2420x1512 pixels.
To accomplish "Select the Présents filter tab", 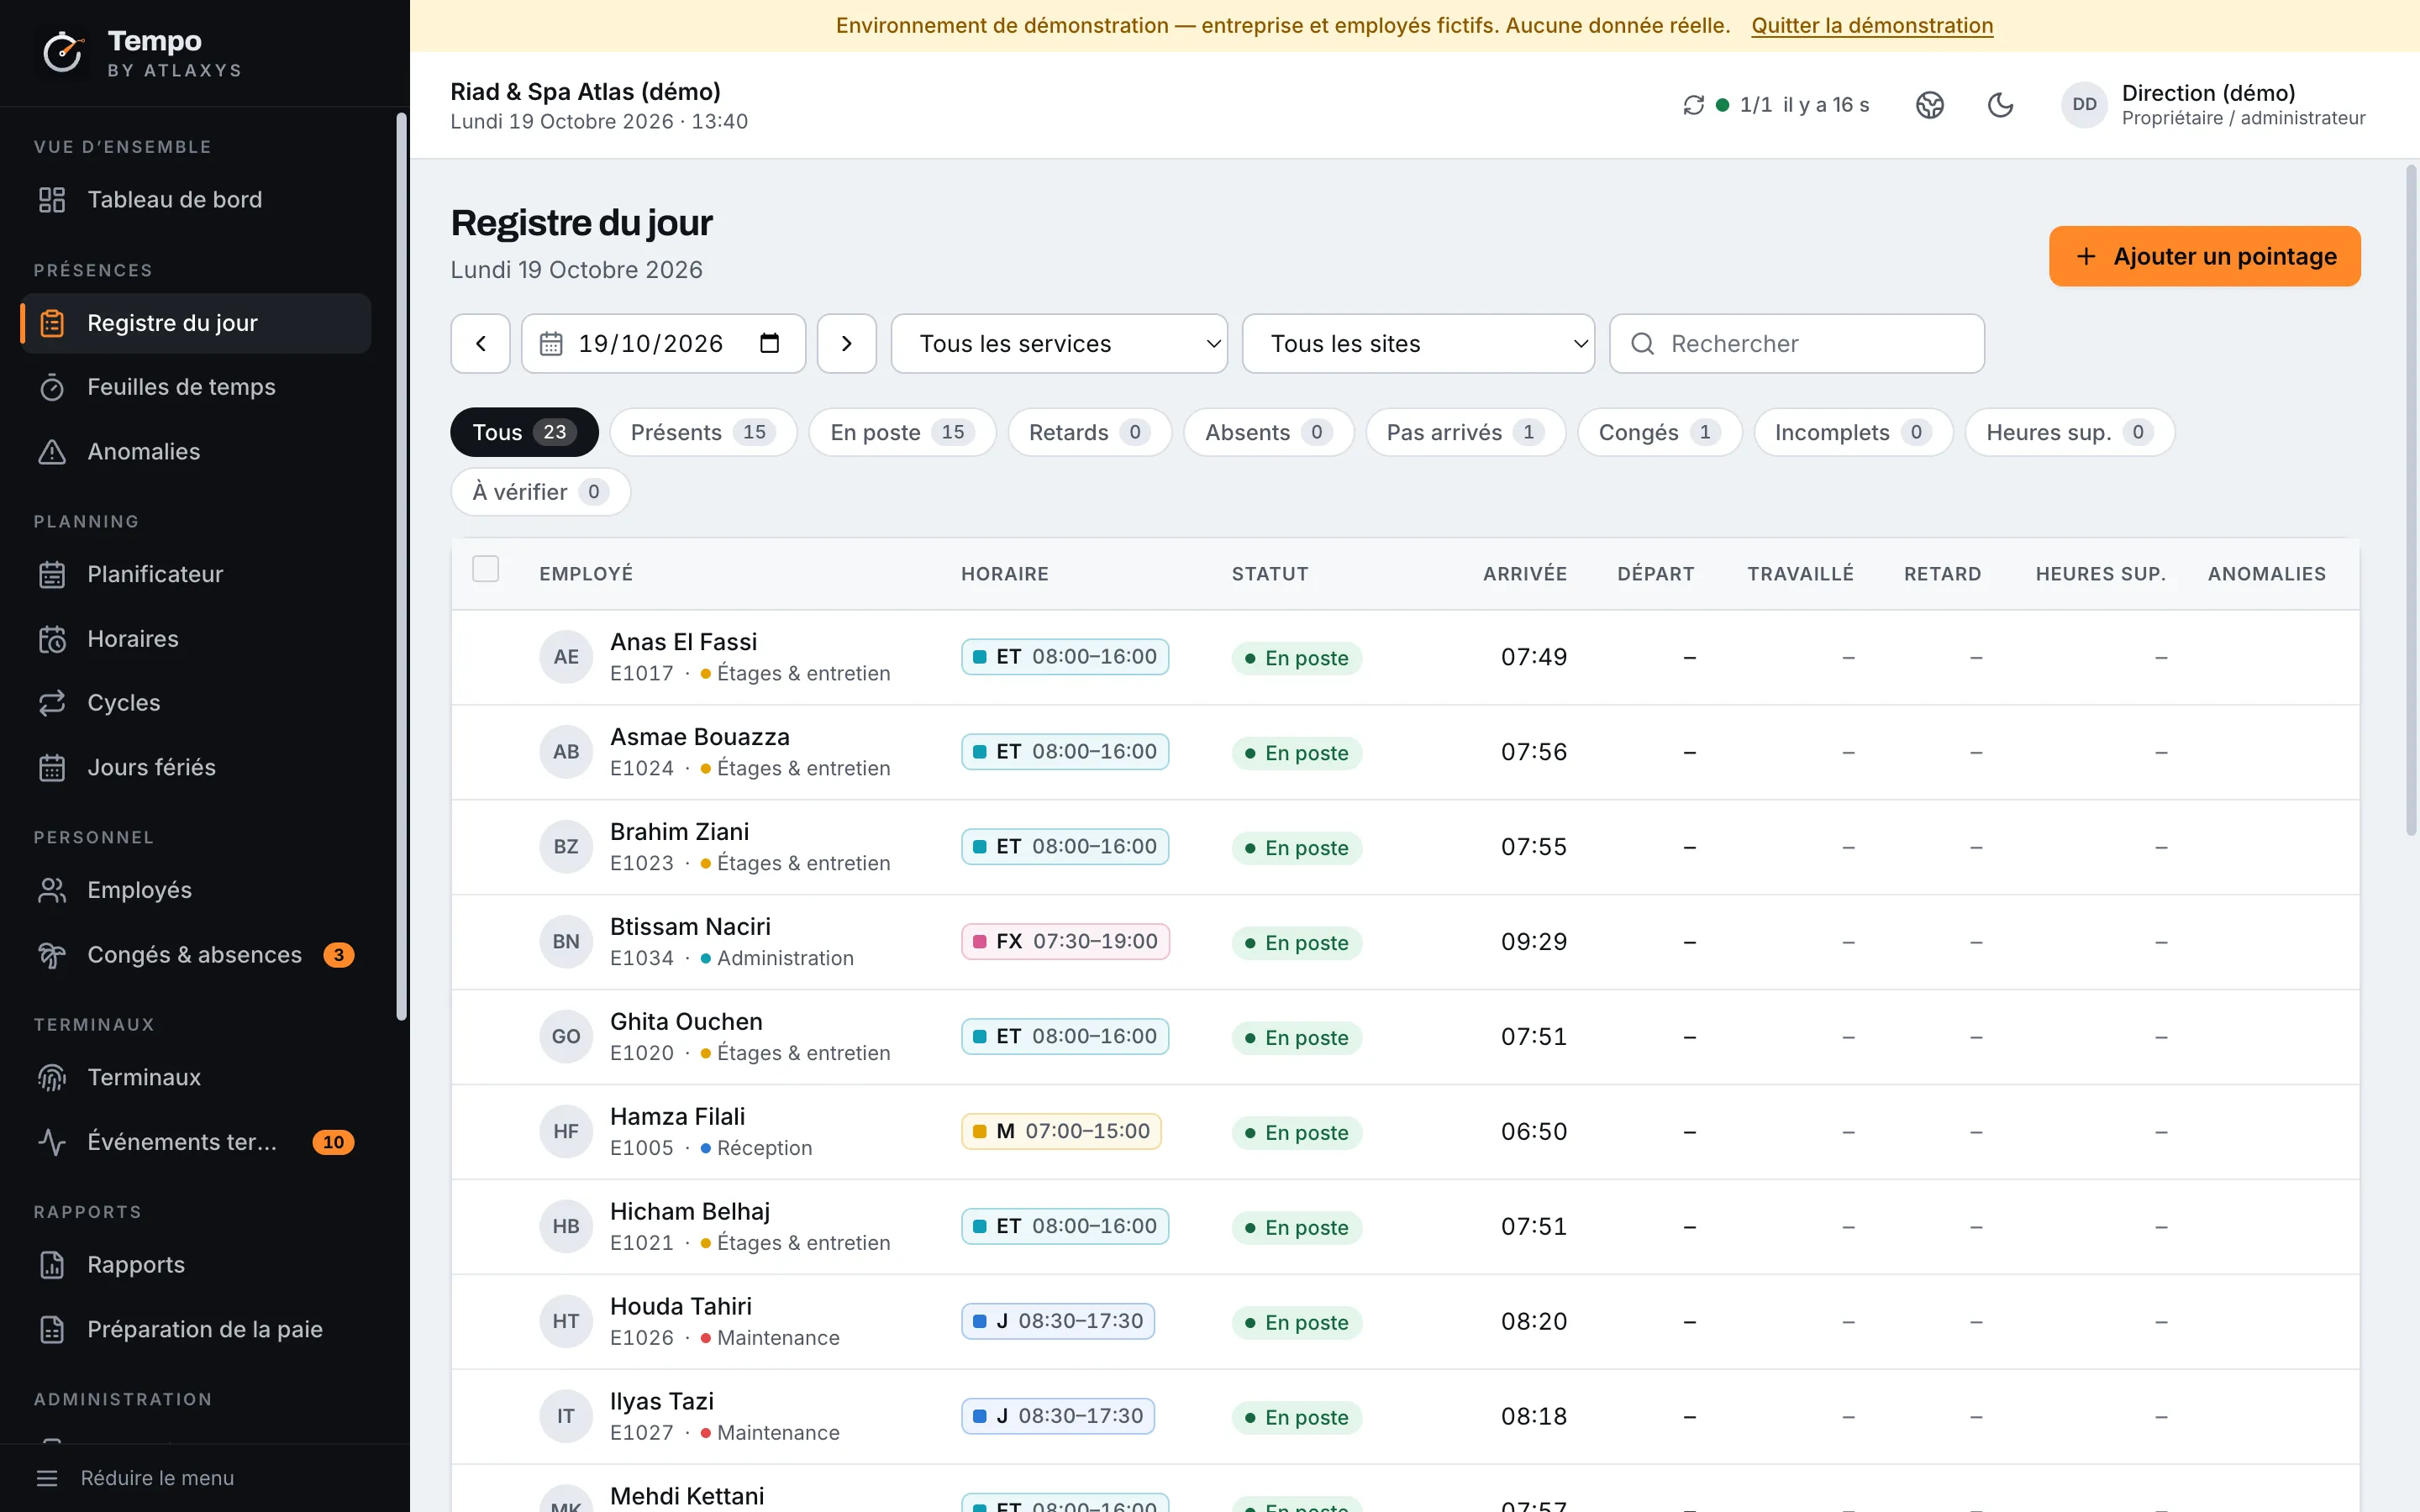I will point(703,432).
